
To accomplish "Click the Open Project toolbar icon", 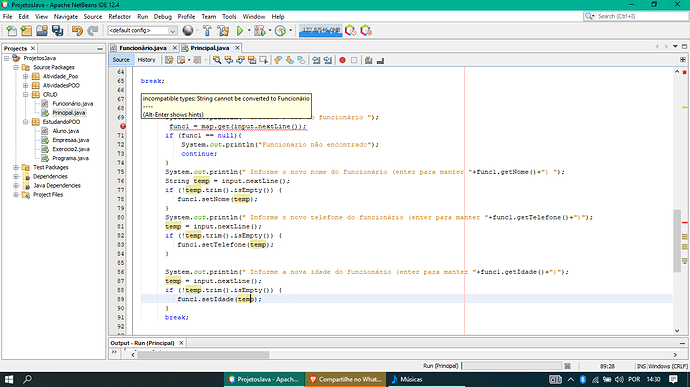I will 42,31.
